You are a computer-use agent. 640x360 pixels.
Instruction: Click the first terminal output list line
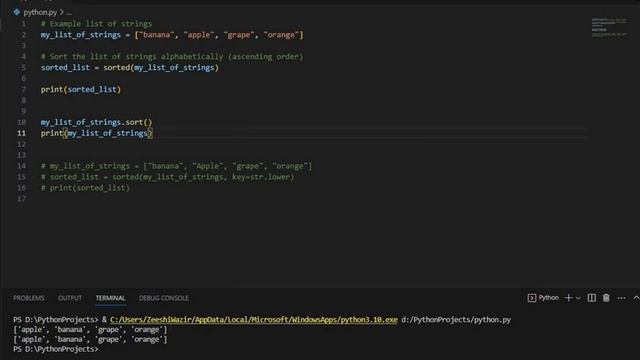pos(90,329)
